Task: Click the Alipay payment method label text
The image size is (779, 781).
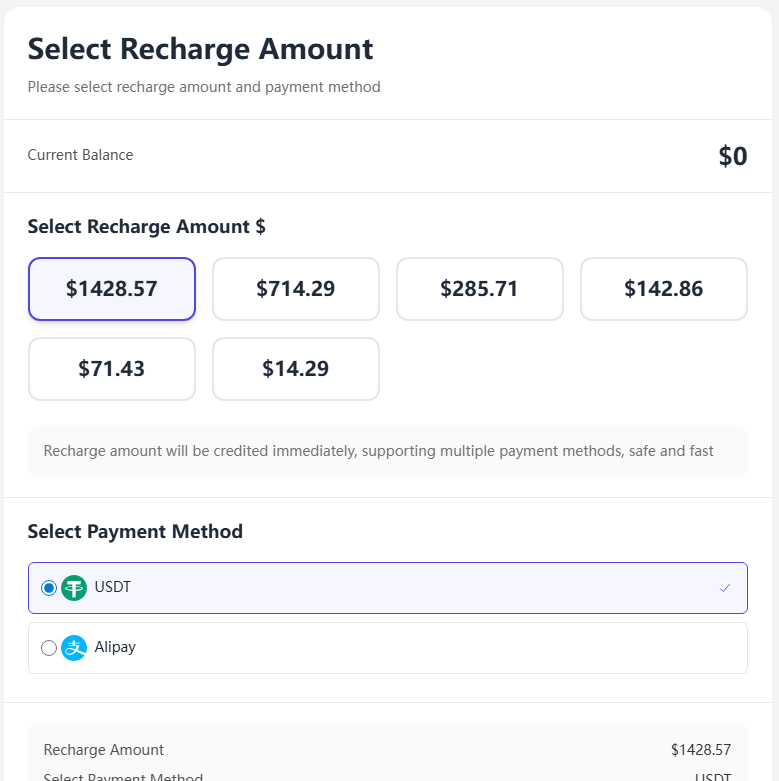Action: (x=115, y=647)
